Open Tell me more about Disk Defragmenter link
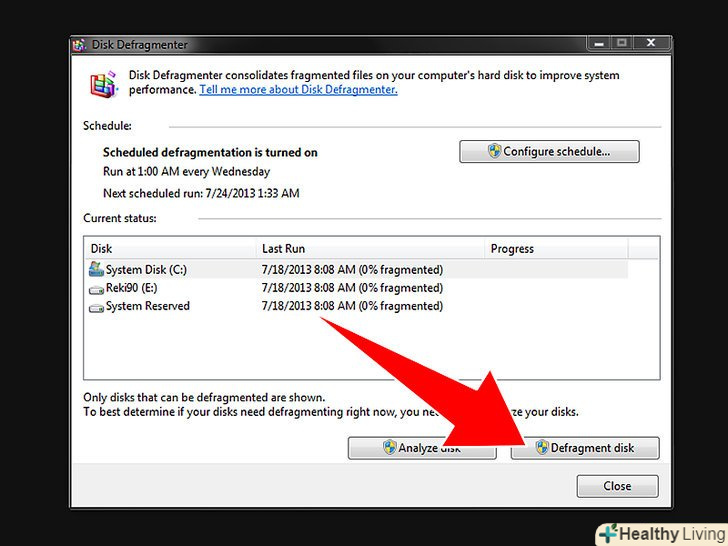 click(298, 90)
